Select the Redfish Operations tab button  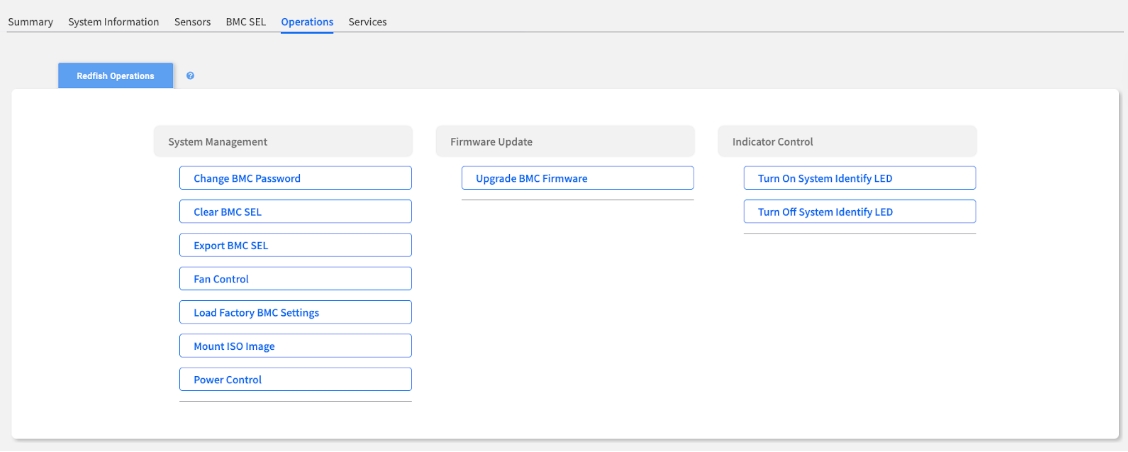click(115, 76)
